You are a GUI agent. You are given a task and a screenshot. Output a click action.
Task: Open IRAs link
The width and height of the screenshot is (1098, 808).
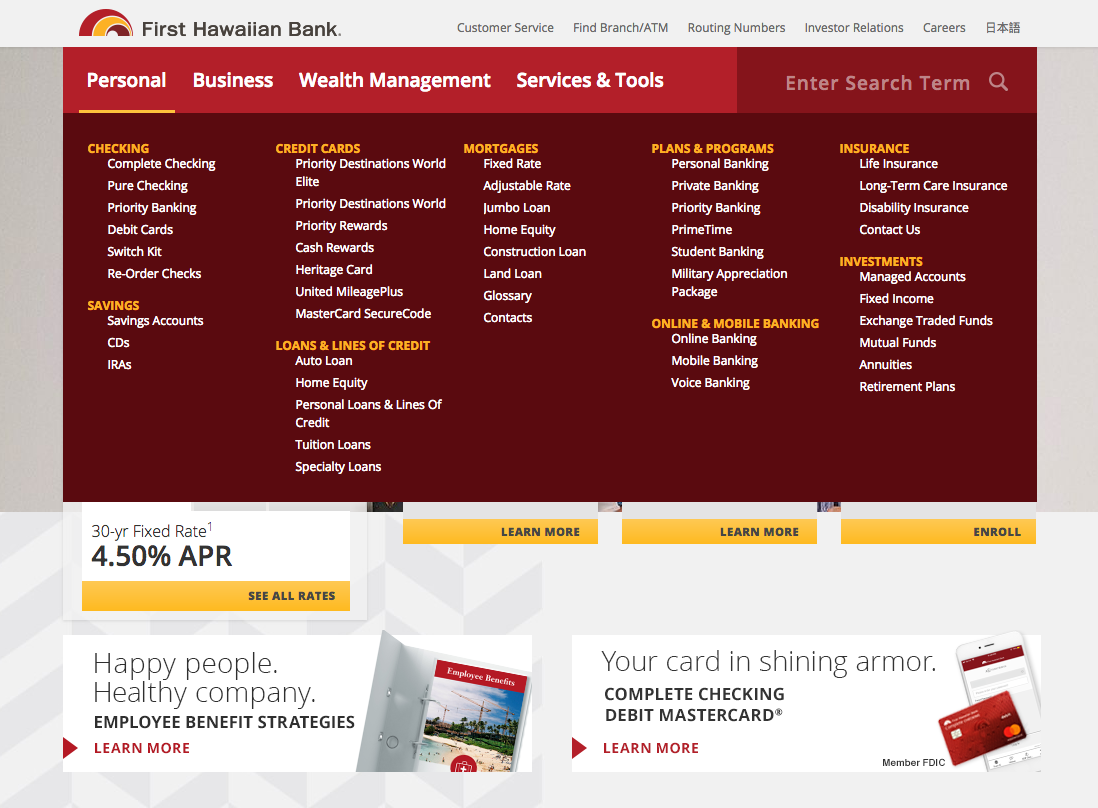point(119,365)
